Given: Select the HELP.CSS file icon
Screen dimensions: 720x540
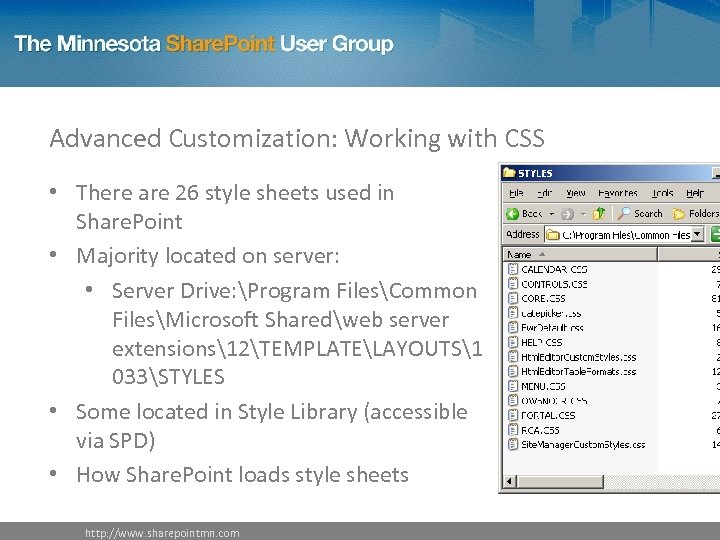Looking at the screenshot, I should coord(513,343).
